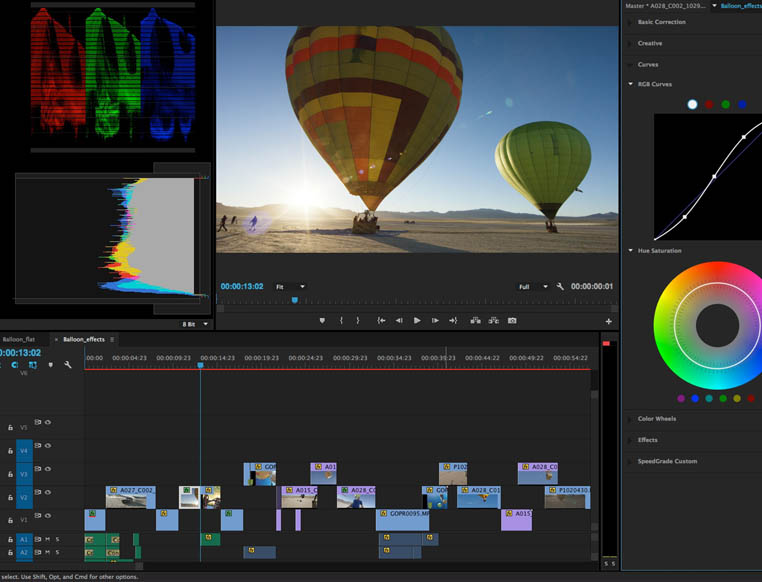Expand the Color Wheels section
762x582 pixels.
pyautogui.click(x=630, y=419)
